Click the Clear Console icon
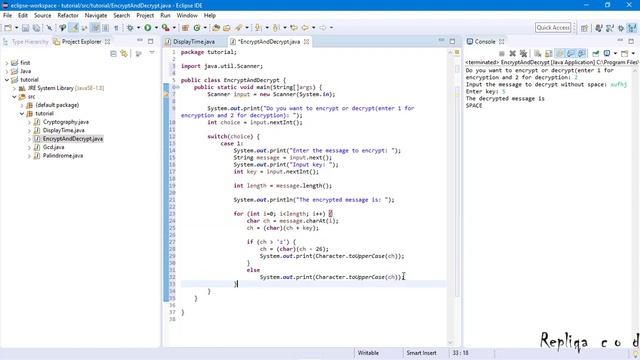 [x=538, y=53]
